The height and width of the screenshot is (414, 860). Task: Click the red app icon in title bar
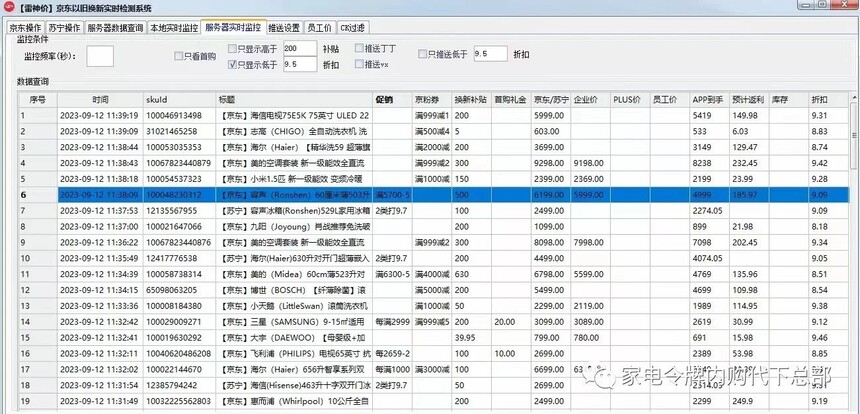pos(8,8)
